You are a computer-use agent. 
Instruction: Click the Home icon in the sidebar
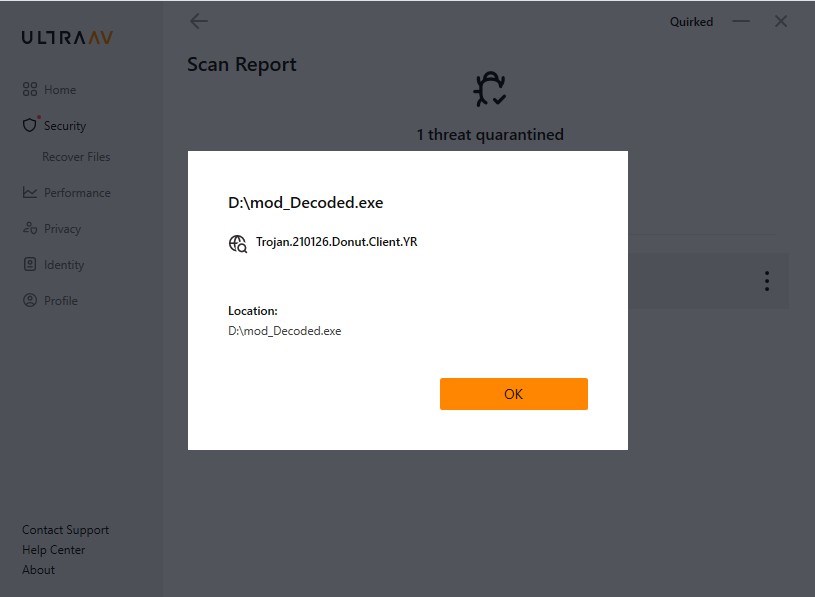[30, 90]
